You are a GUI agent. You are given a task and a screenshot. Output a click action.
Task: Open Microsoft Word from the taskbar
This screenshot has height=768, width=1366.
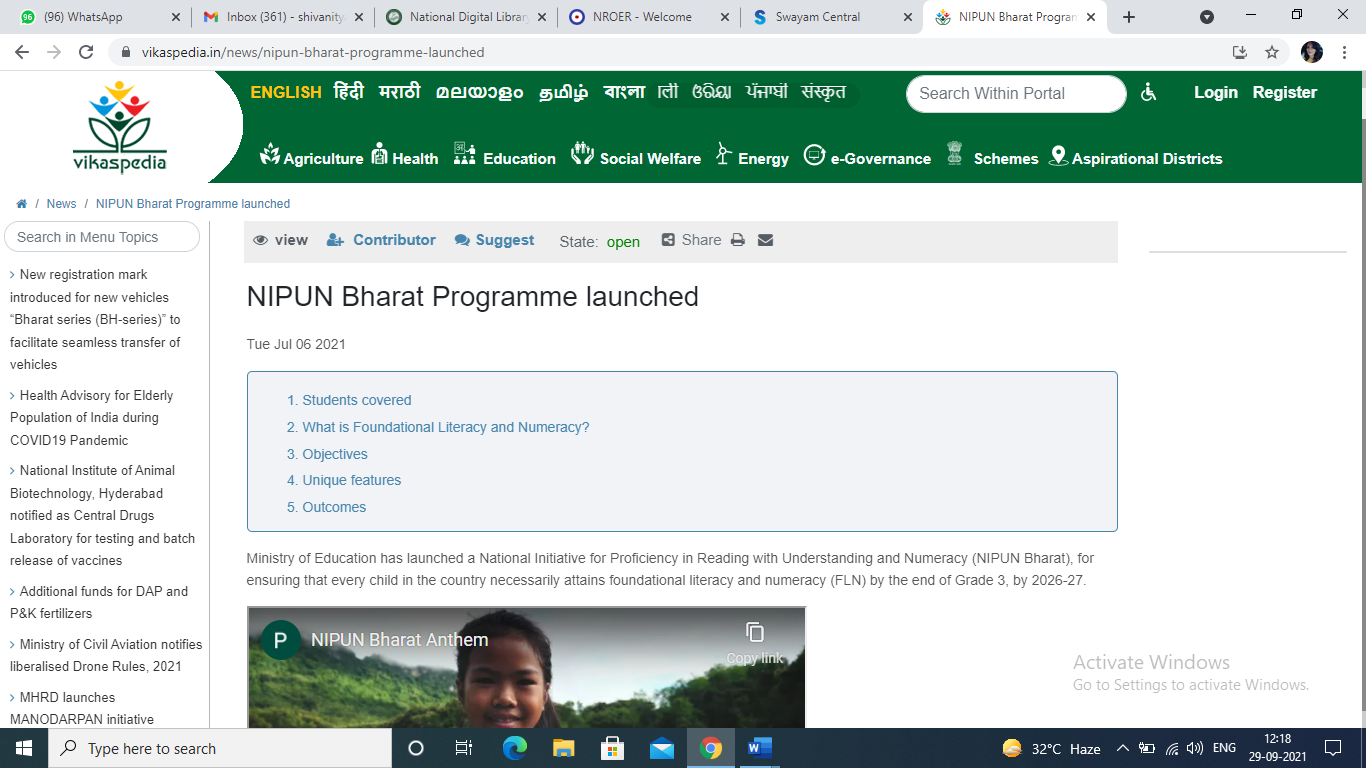[x=760, y=748]
